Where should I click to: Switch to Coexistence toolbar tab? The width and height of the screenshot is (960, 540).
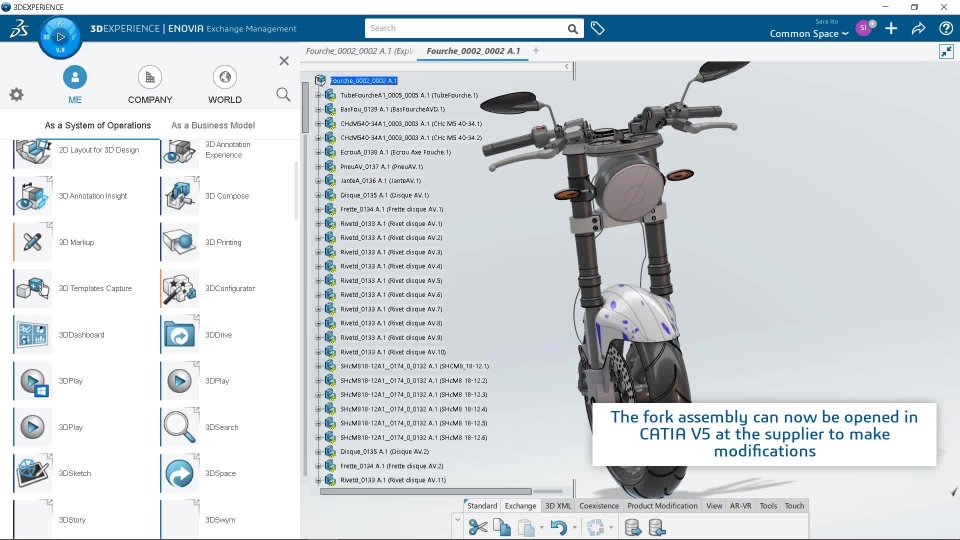(x=599, y=506)
